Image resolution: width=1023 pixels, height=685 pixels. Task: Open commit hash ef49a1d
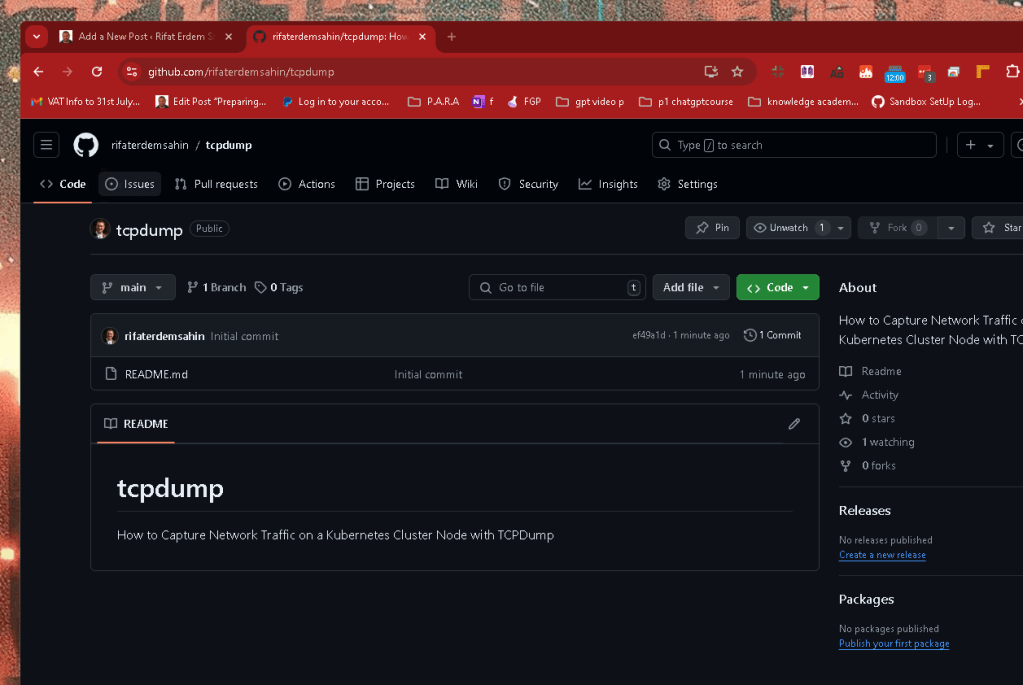click(649, 335)
